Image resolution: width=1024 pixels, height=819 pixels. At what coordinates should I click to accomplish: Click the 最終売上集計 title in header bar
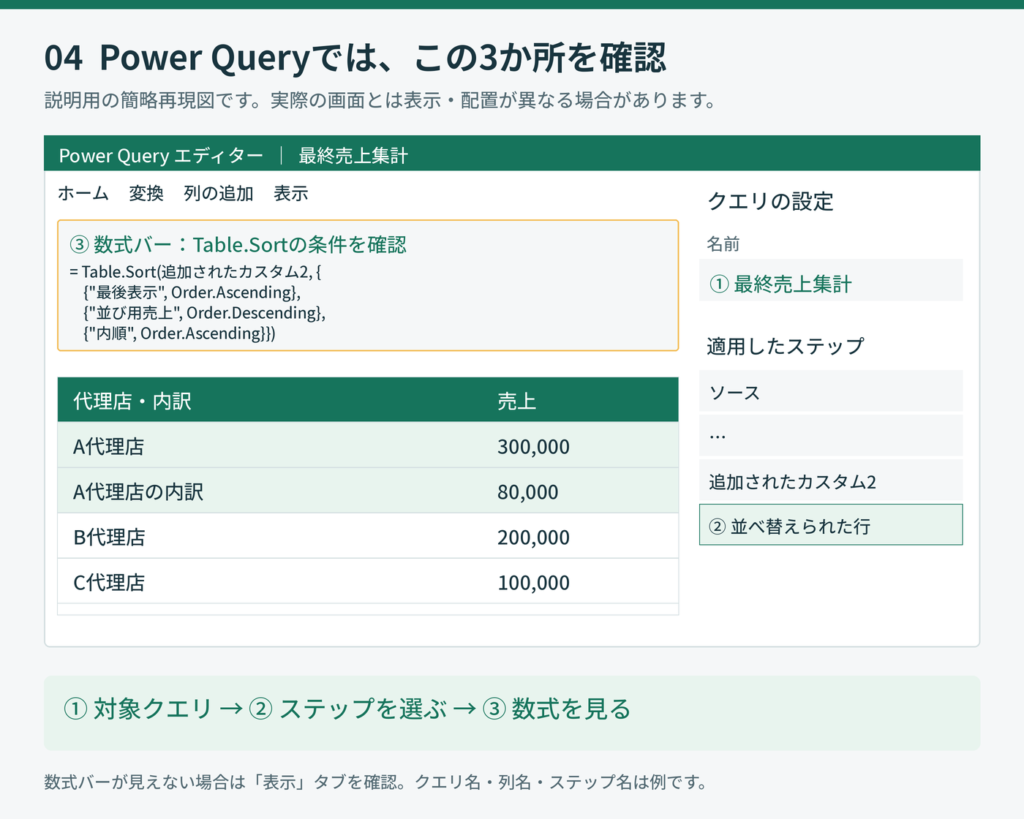point(353,155)
